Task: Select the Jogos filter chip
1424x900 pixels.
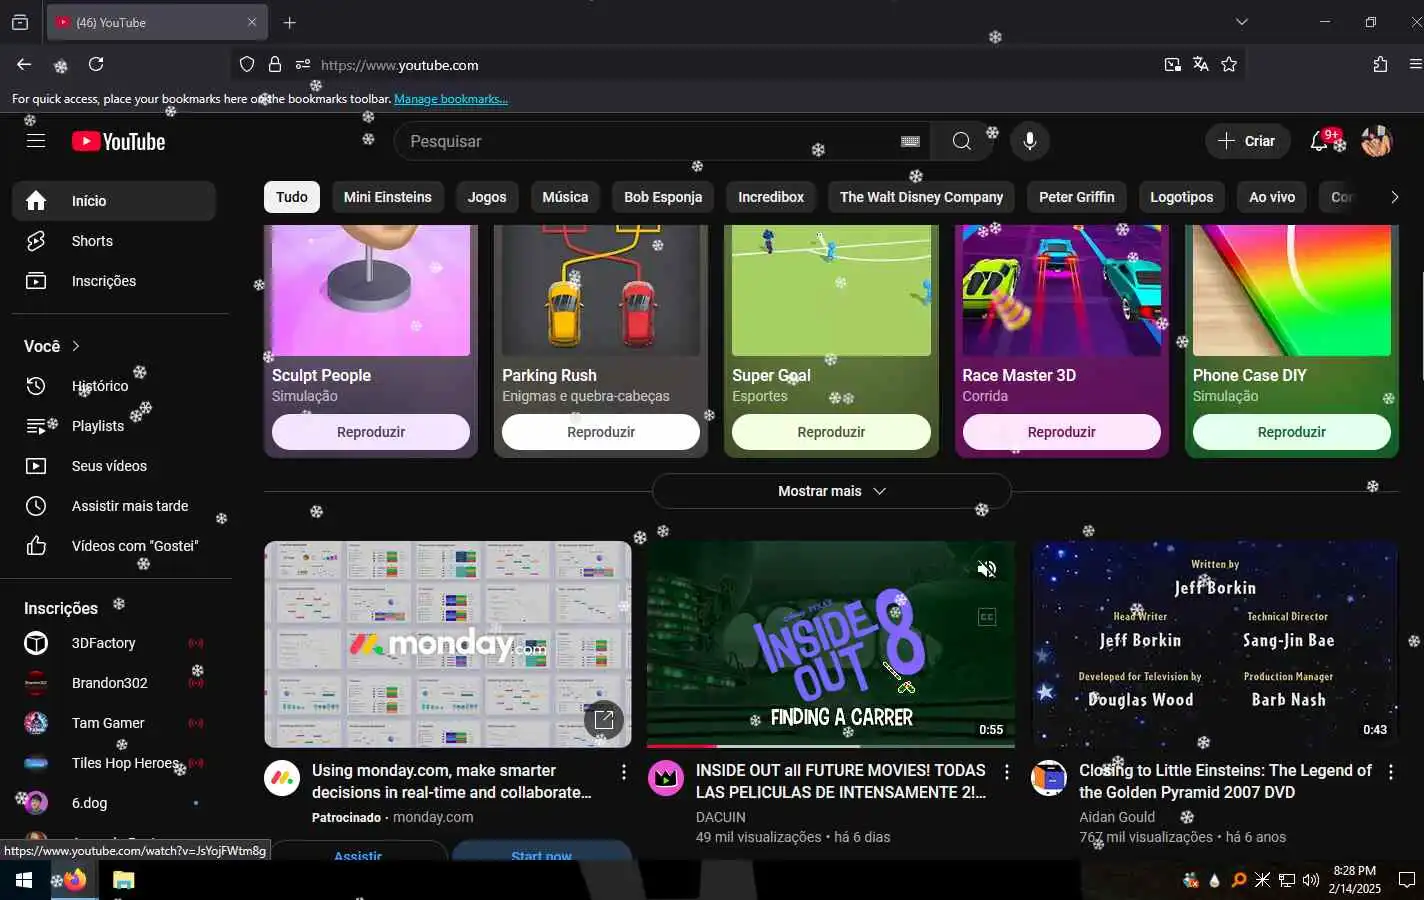Action: coord(487,197)
